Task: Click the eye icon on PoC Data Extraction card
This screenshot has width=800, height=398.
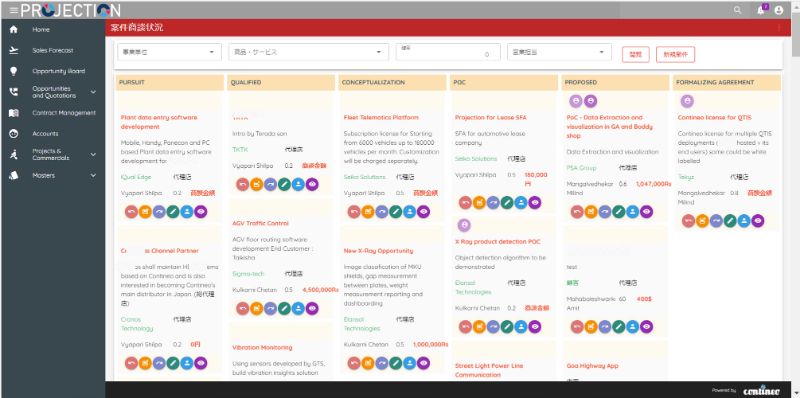Action: [646, 212]
